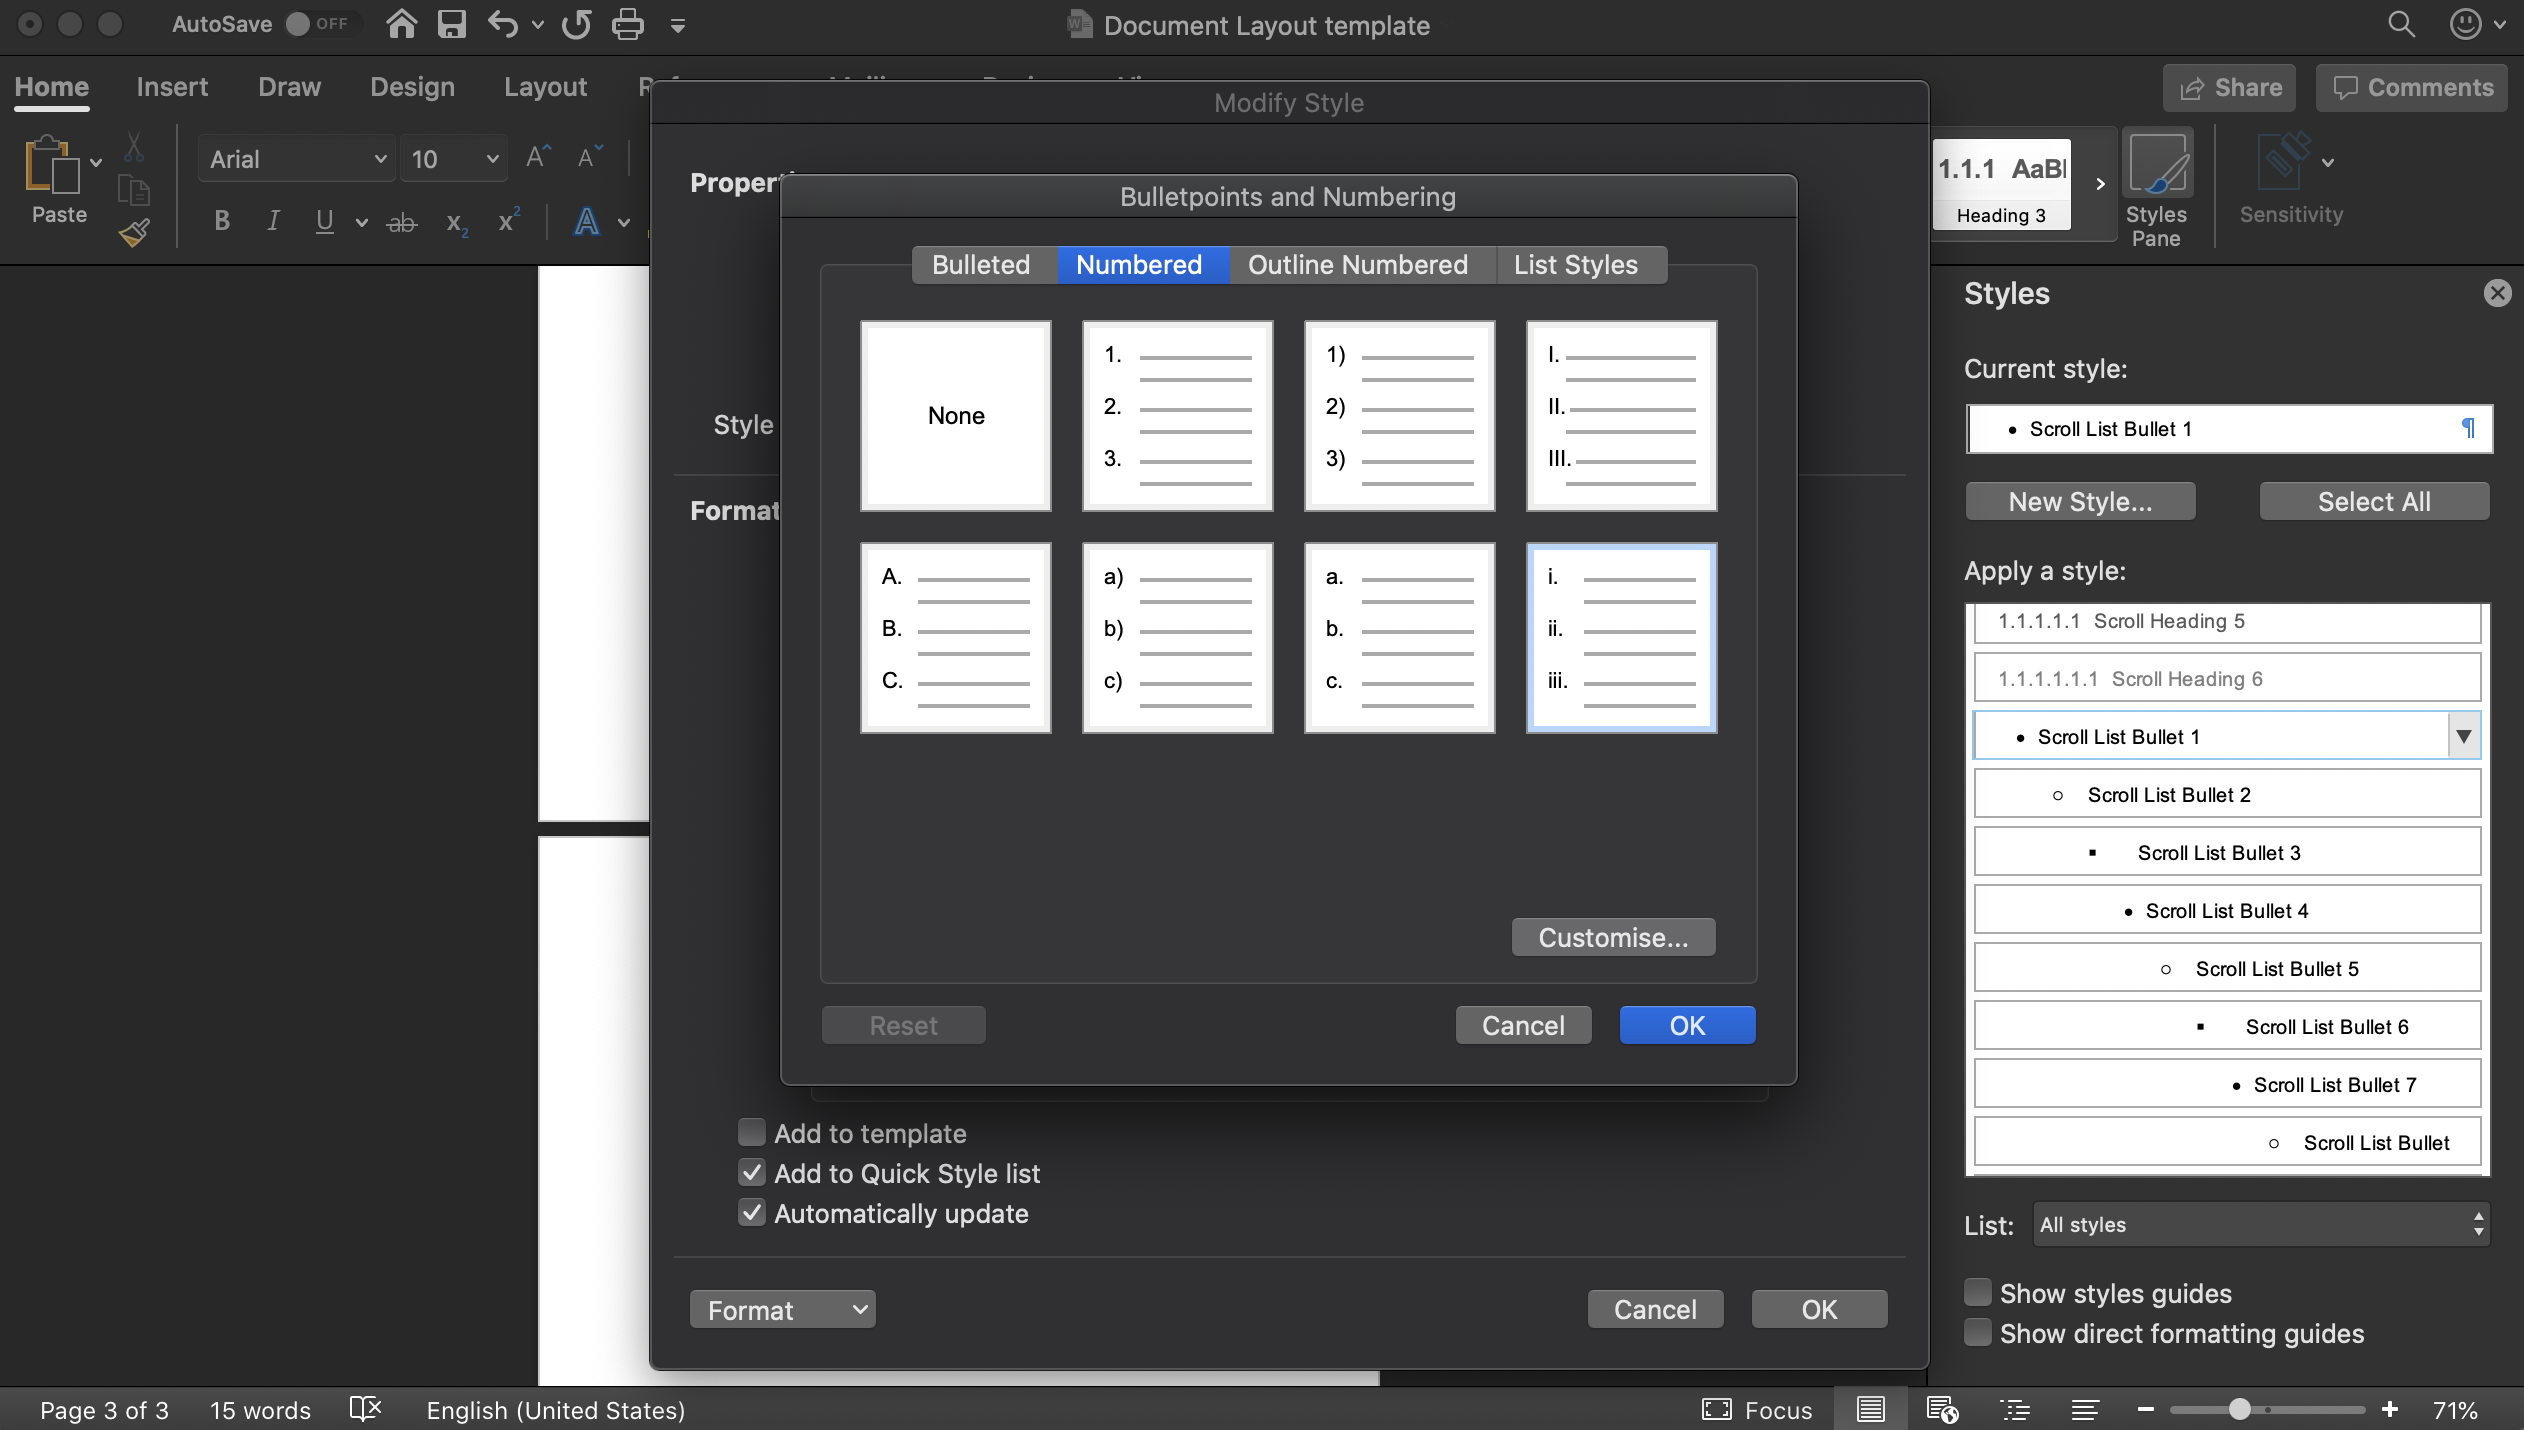The height and width of the screenshot is (1430, 2524).
Task: Uncheck Automatically update option
Action: (x=752, y=1213)
